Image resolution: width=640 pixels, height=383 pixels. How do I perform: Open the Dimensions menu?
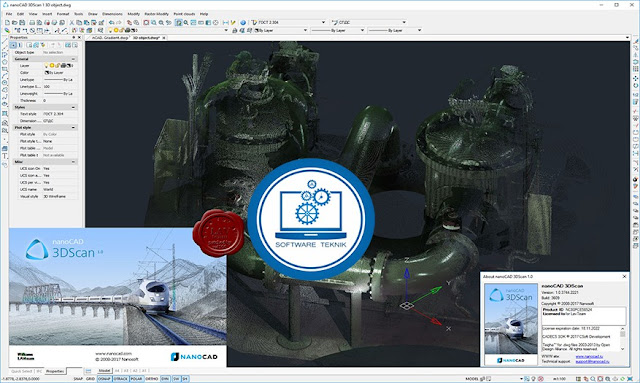tap(112, 14)
